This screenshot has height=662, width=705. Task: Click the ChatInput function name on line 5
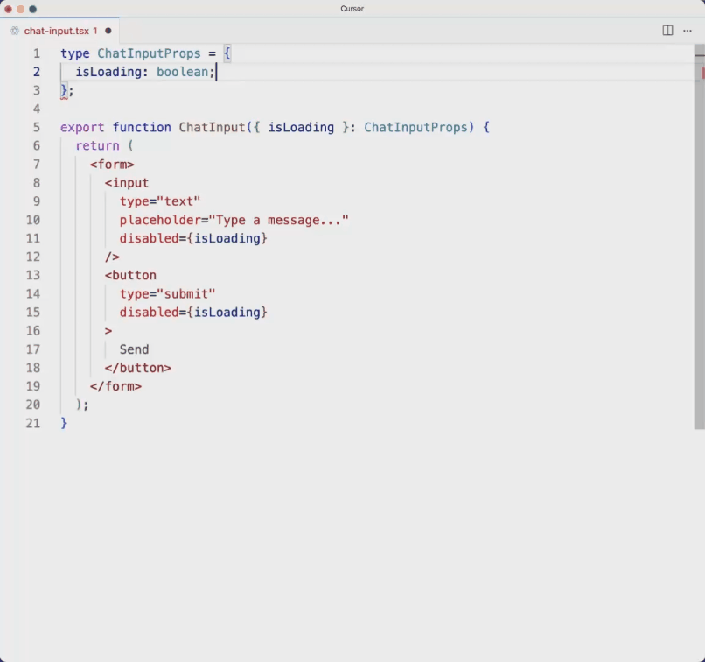coord(211,127)
